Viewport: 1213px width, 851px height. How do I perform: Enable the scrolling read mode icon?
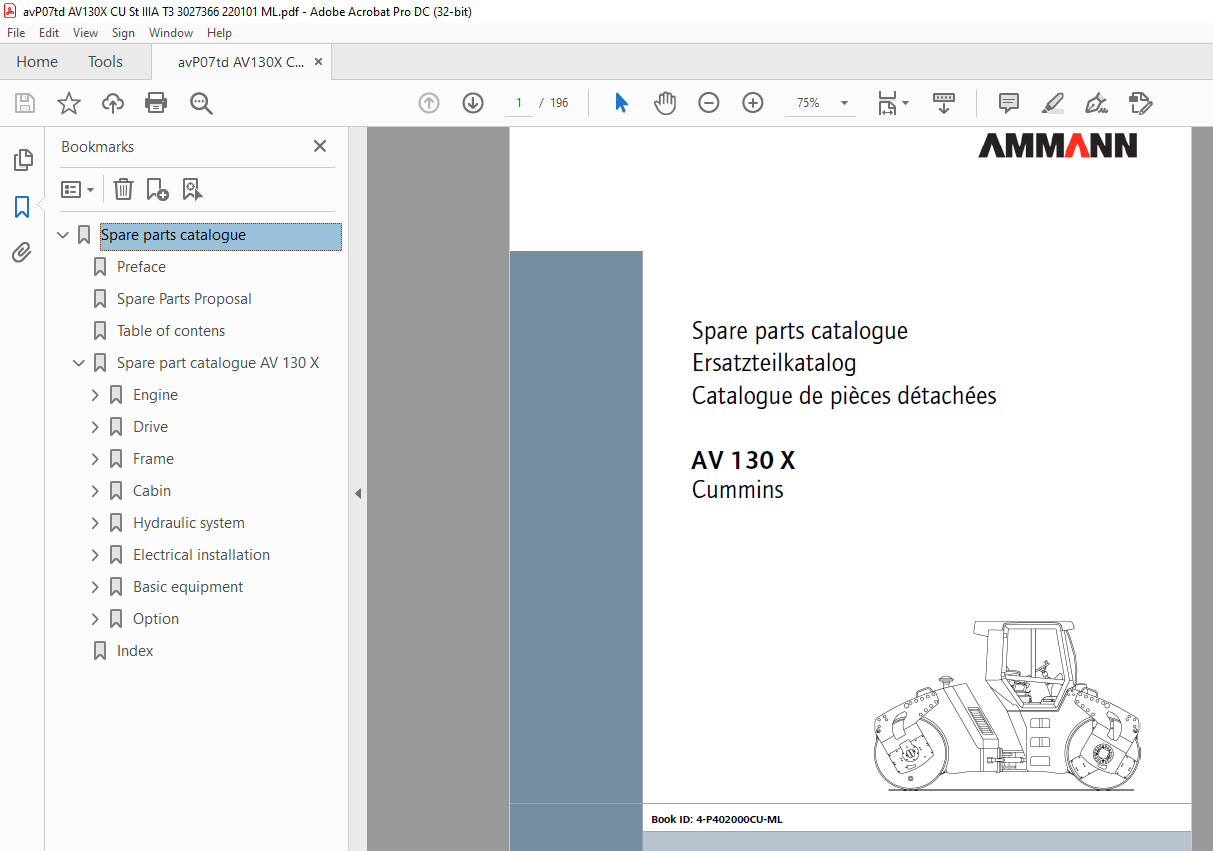(x=944, y=103)
